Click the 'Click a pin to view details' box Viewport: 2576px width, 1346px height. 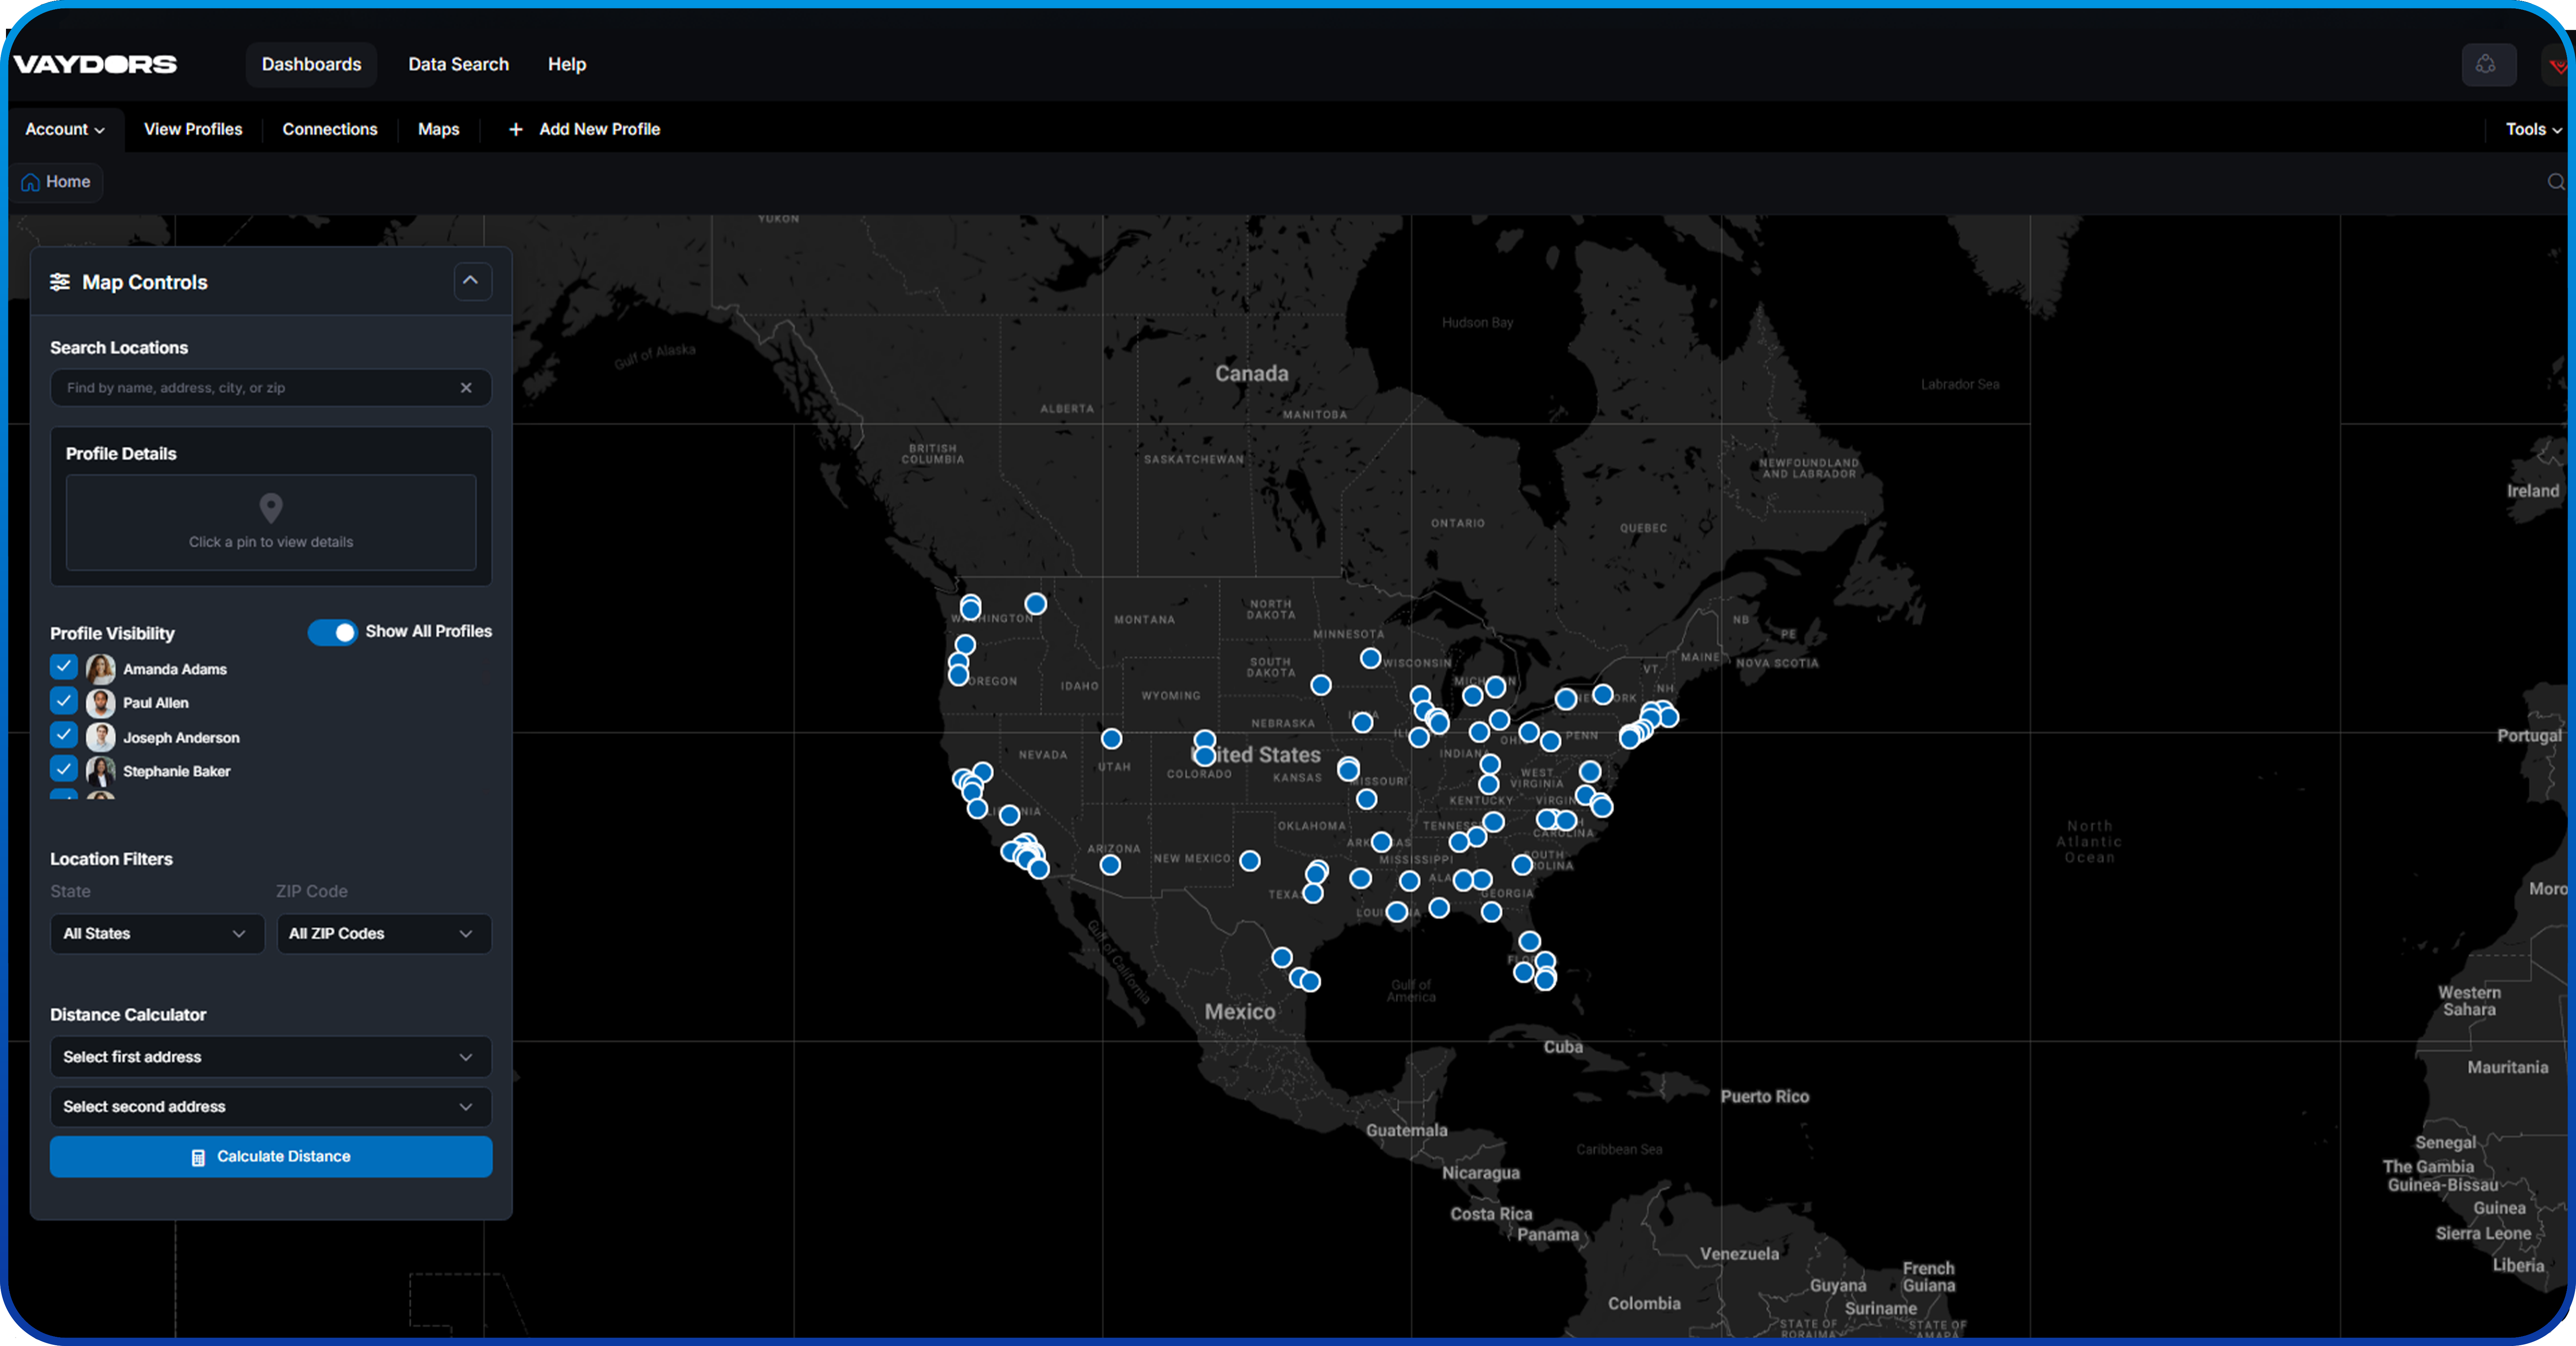tap(271, 522)
